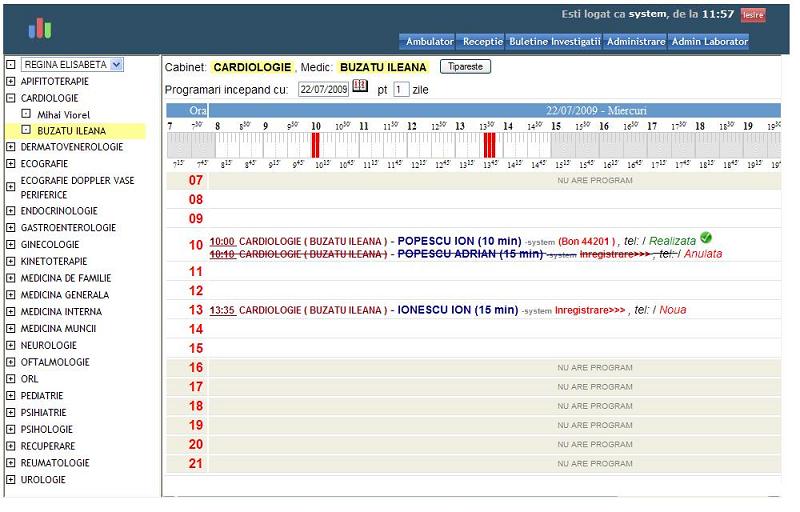This screenshot has height=512, width=800.
Task: Collapse the CARDIOLOGIE tree node
Action: (x=11, y=99)
